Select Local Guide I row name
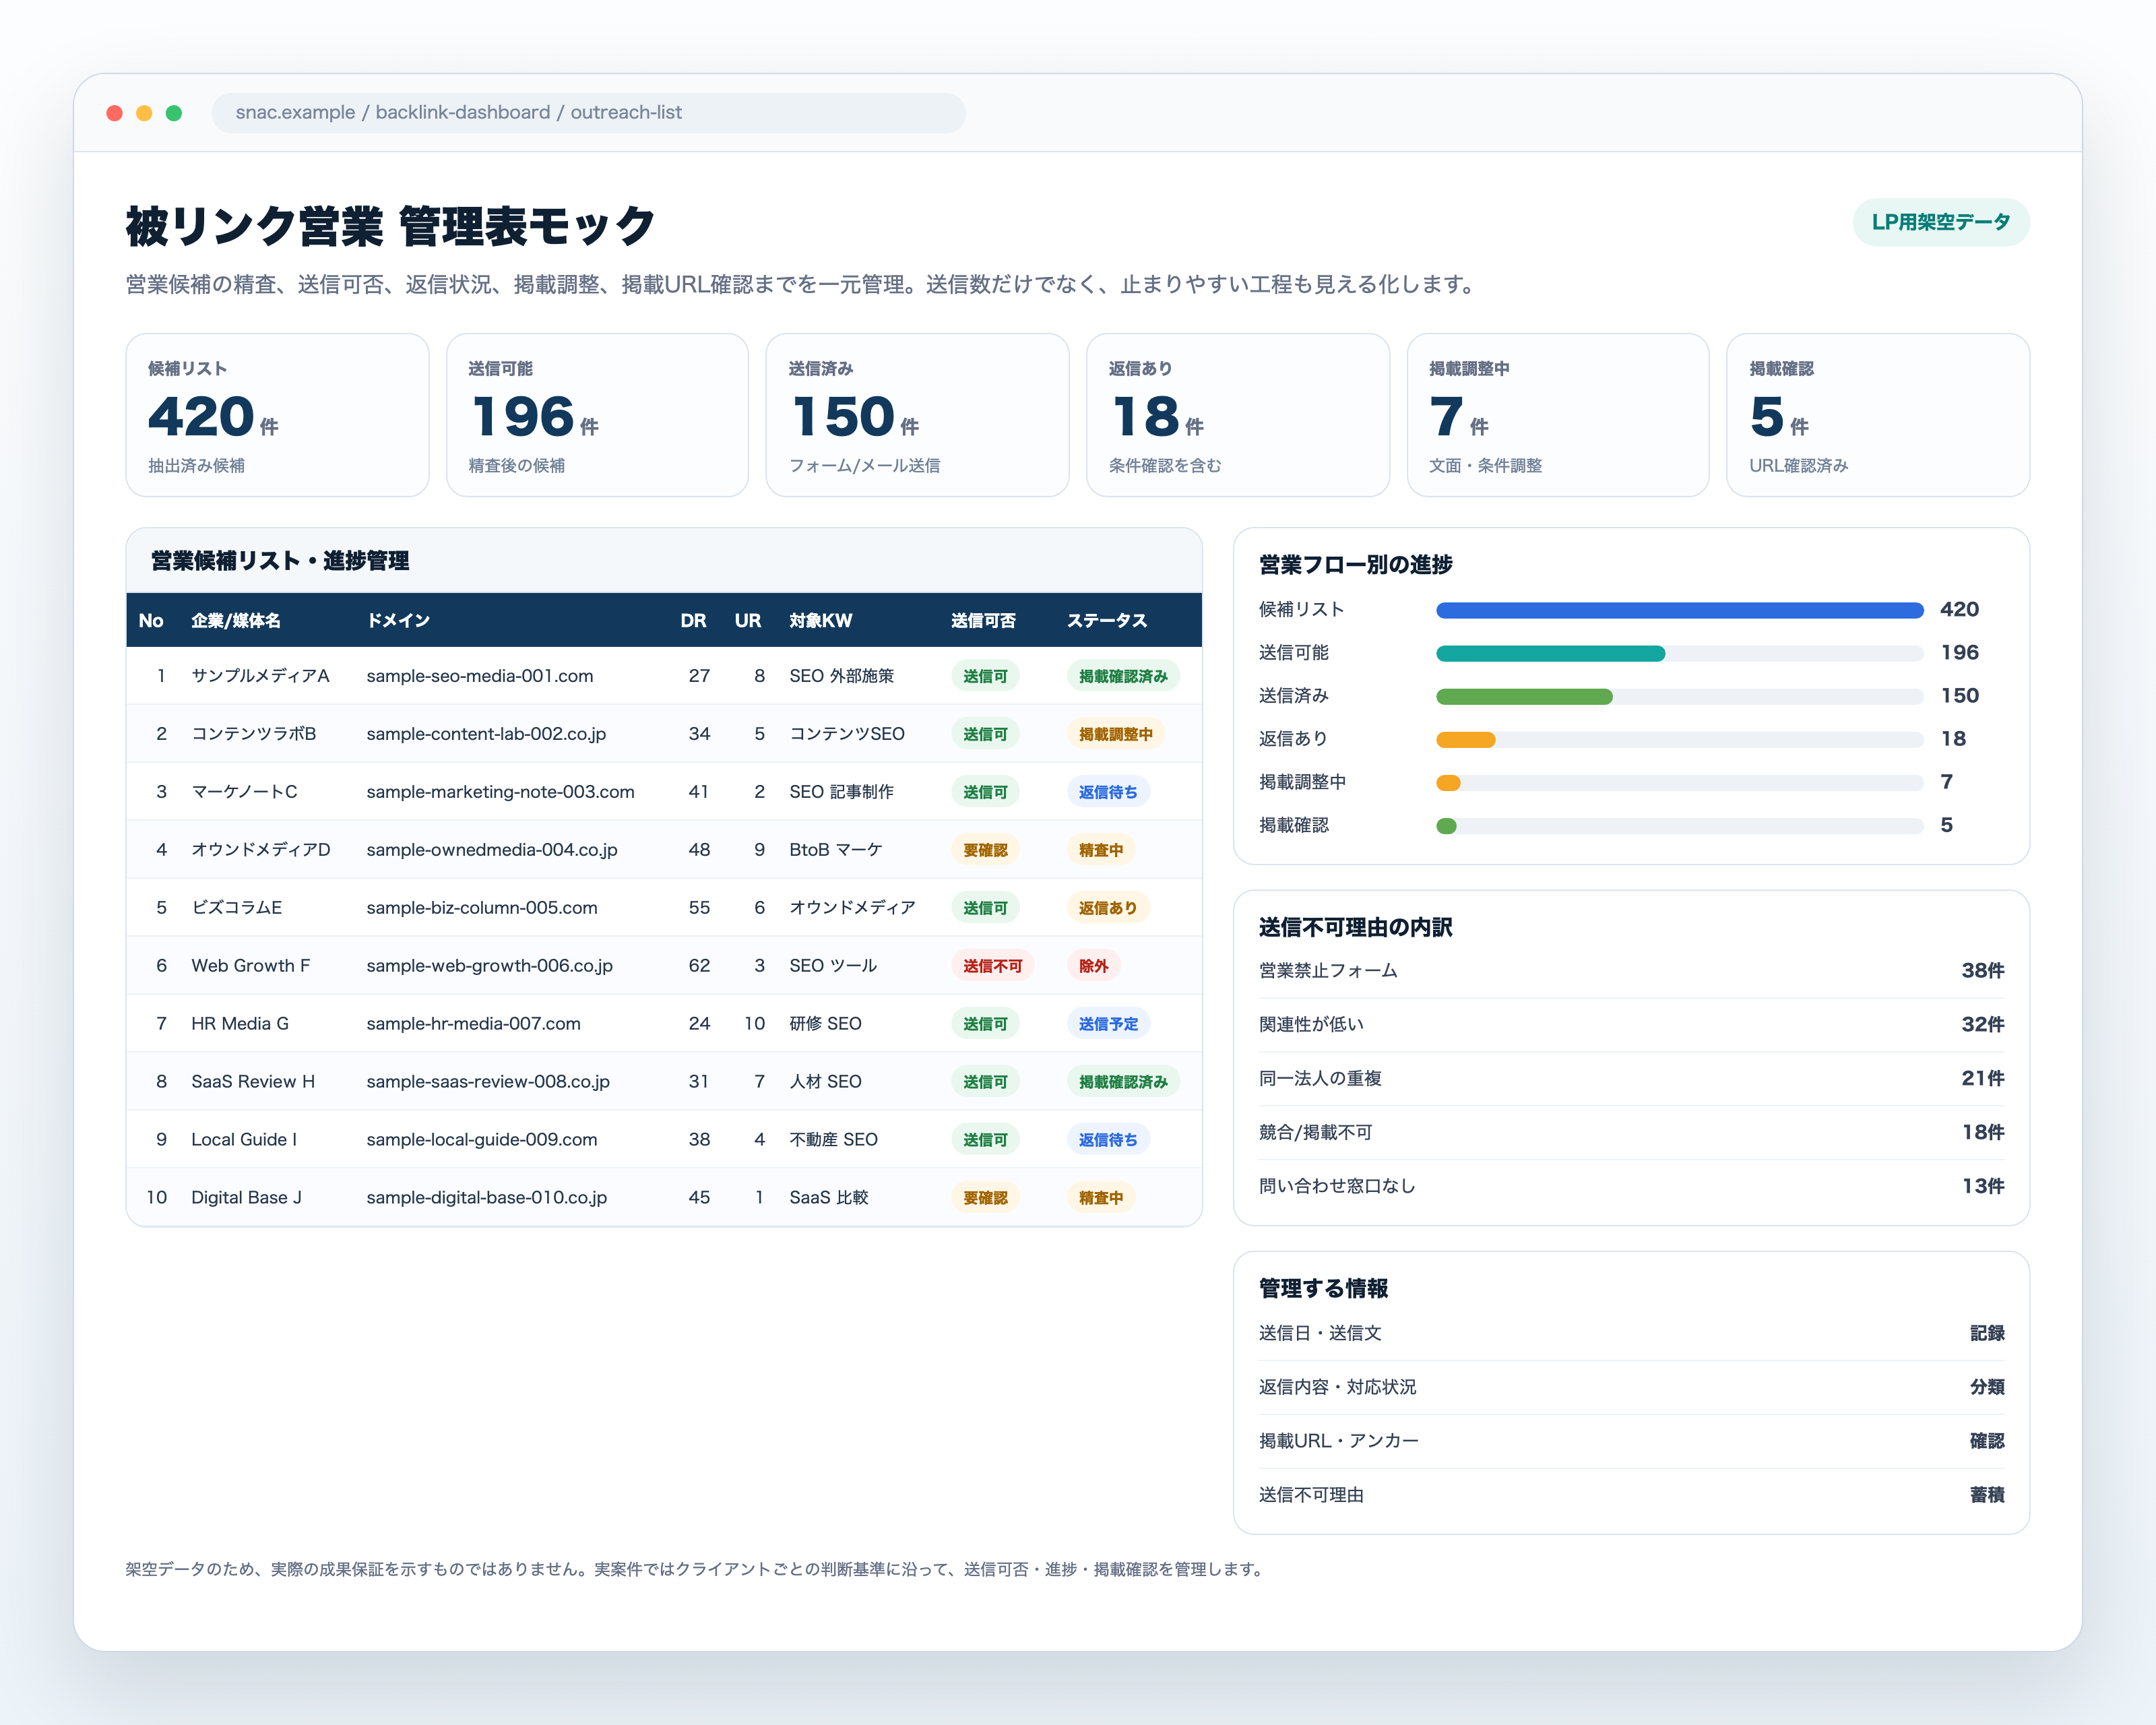The image size is (2156, 1725). click(244, 1140)
